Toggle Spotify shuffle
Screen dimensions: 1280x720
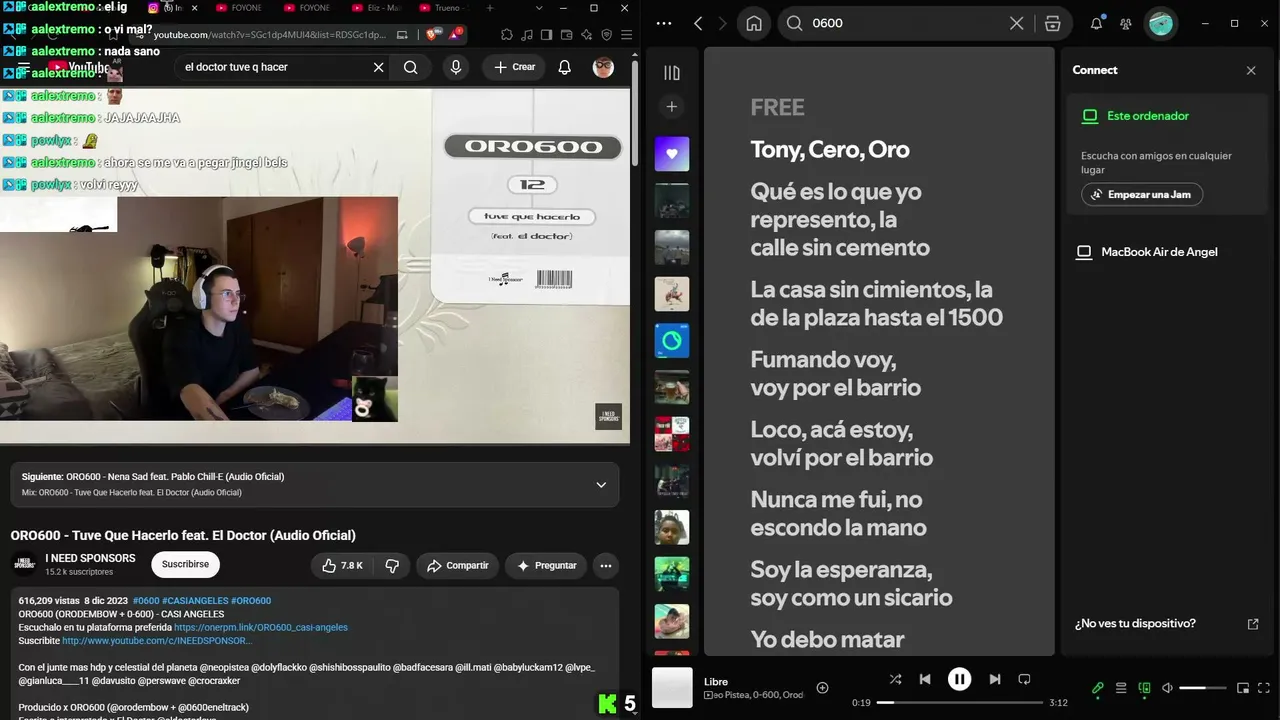tap(895, 679)
